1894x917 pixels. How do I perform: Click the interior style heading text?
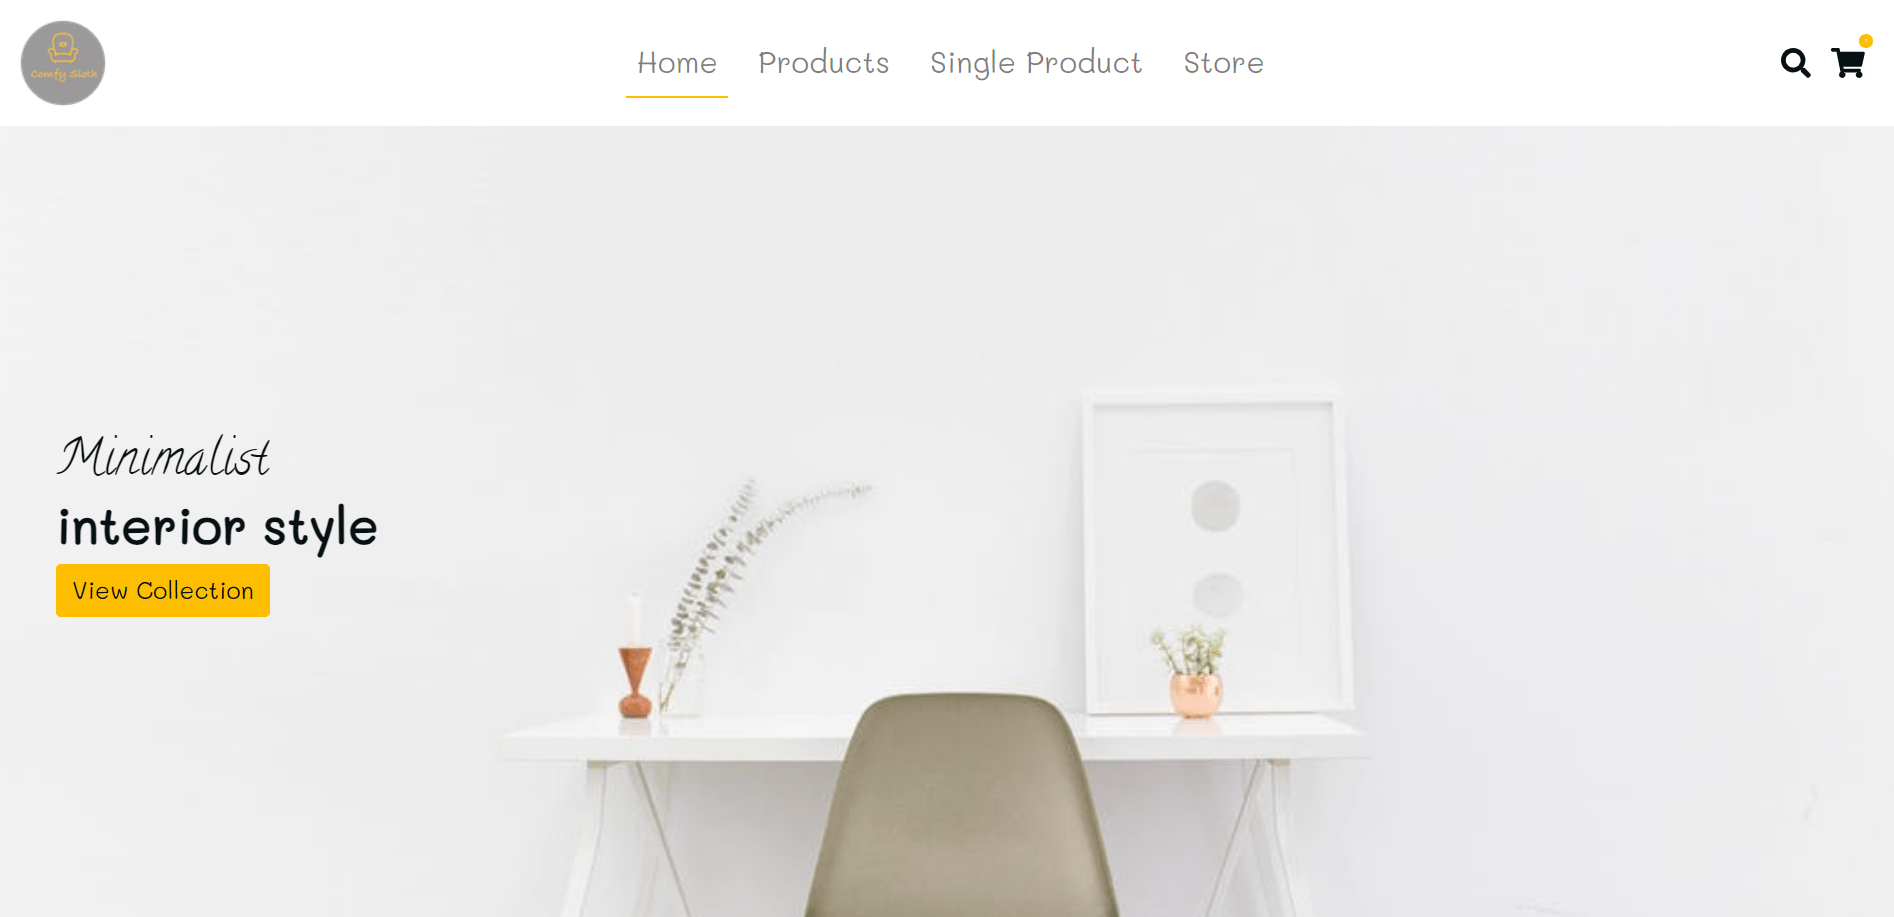[218, 528]
